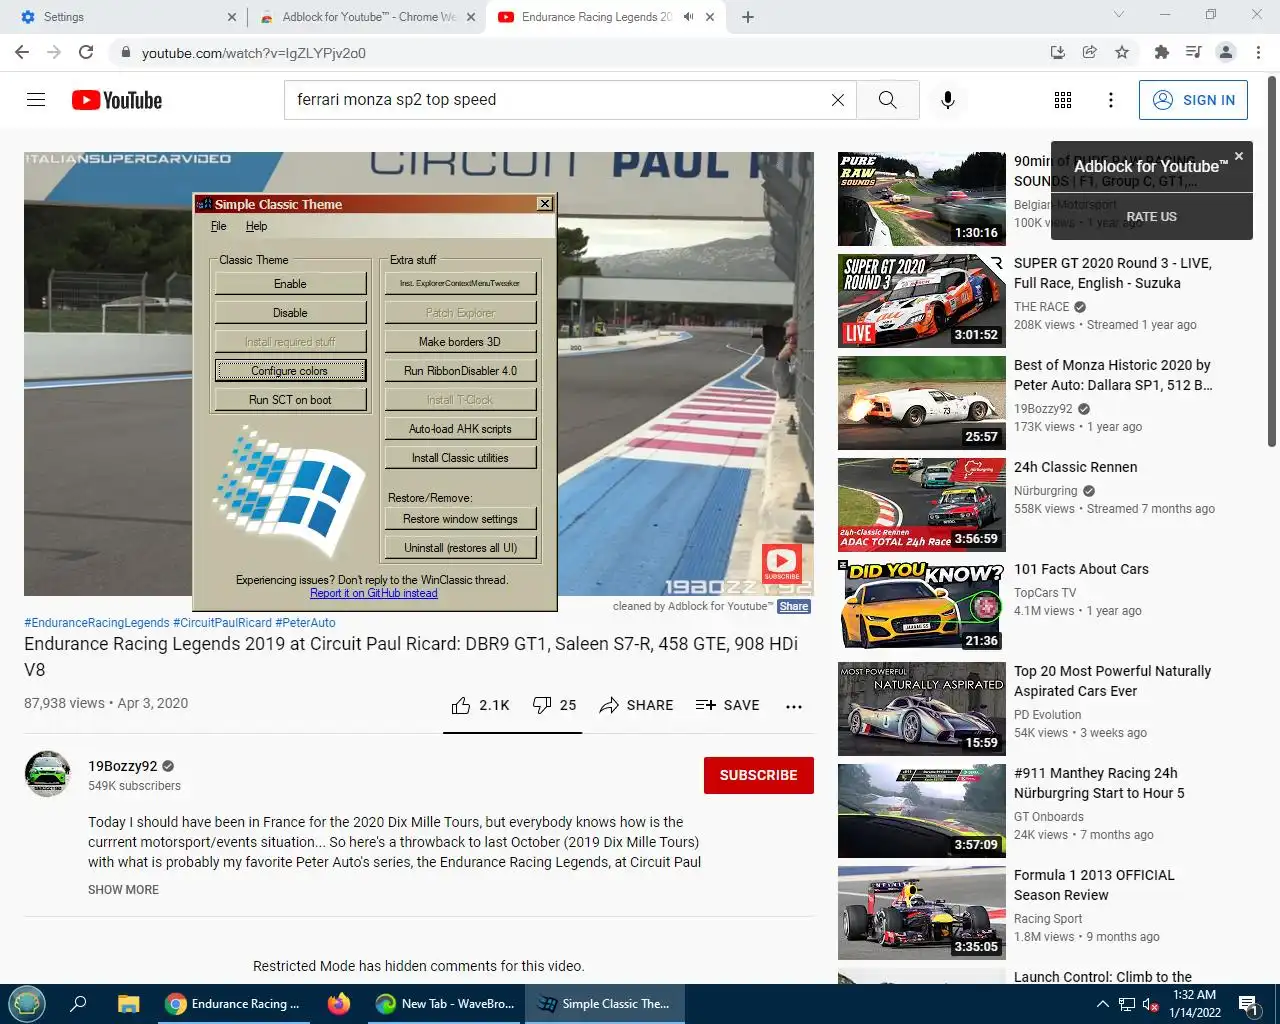The width and height of the screenshot is (1280, 1024).
Task: Click SIGN IN button
Action: pyautogui.click(x=1193, y=100)
